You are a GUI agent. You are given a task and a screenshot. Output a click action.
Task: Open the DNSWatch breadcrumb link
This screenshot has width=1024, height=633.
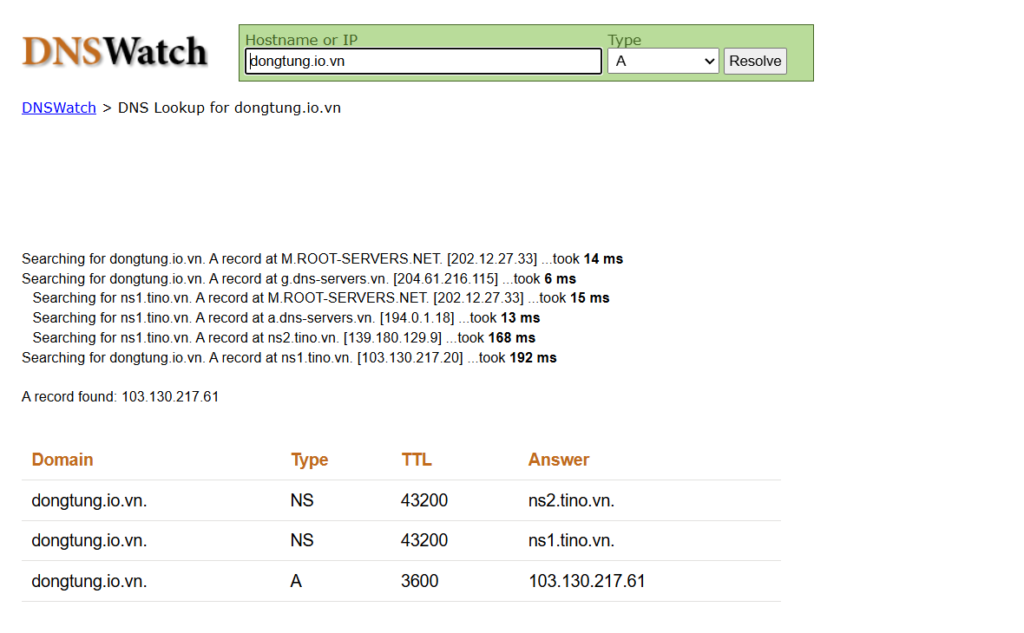coord(59,108)
